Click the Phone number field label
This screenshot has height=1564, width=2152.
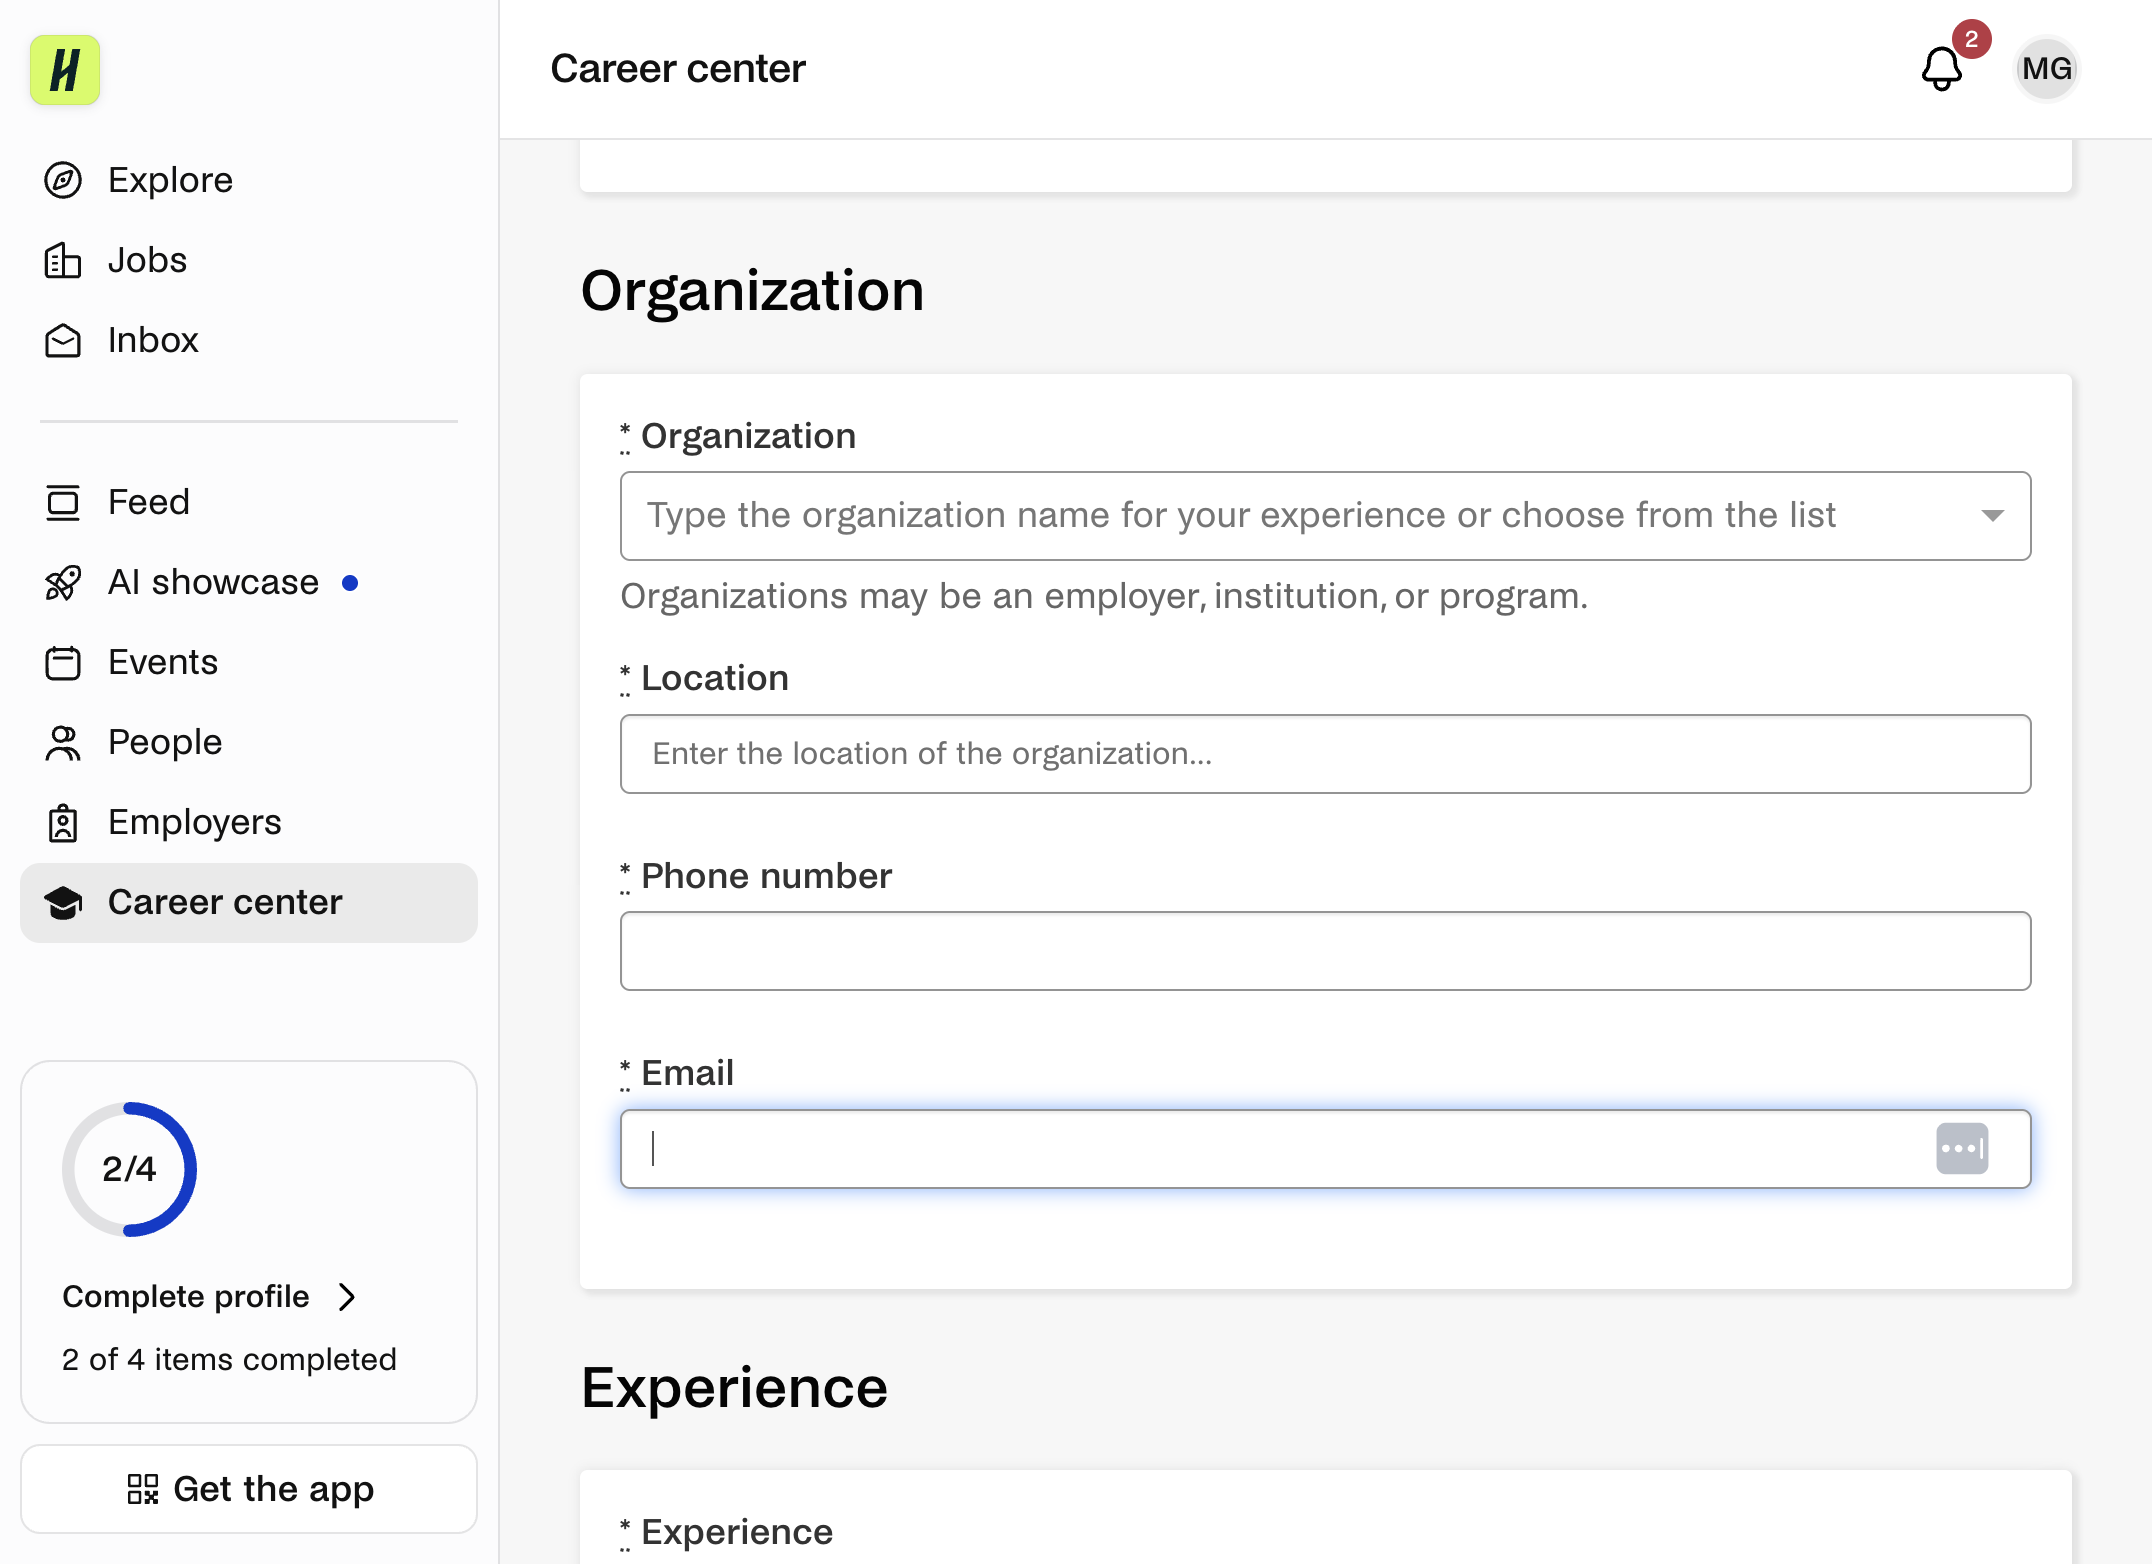point(766,876)
